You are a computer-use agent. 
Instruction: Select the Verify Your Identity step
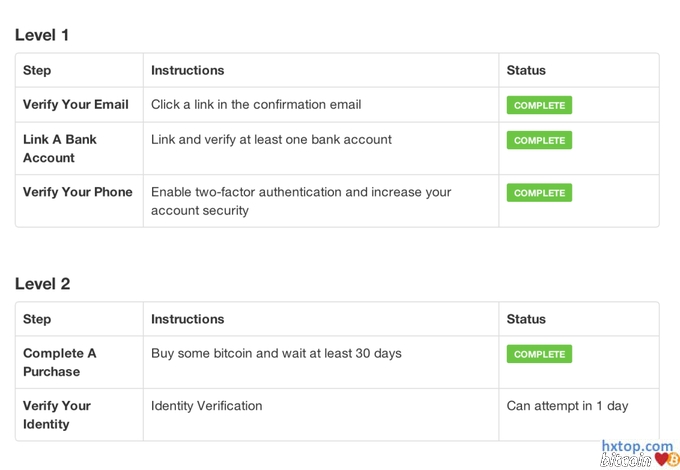click(x=57, y=415)
